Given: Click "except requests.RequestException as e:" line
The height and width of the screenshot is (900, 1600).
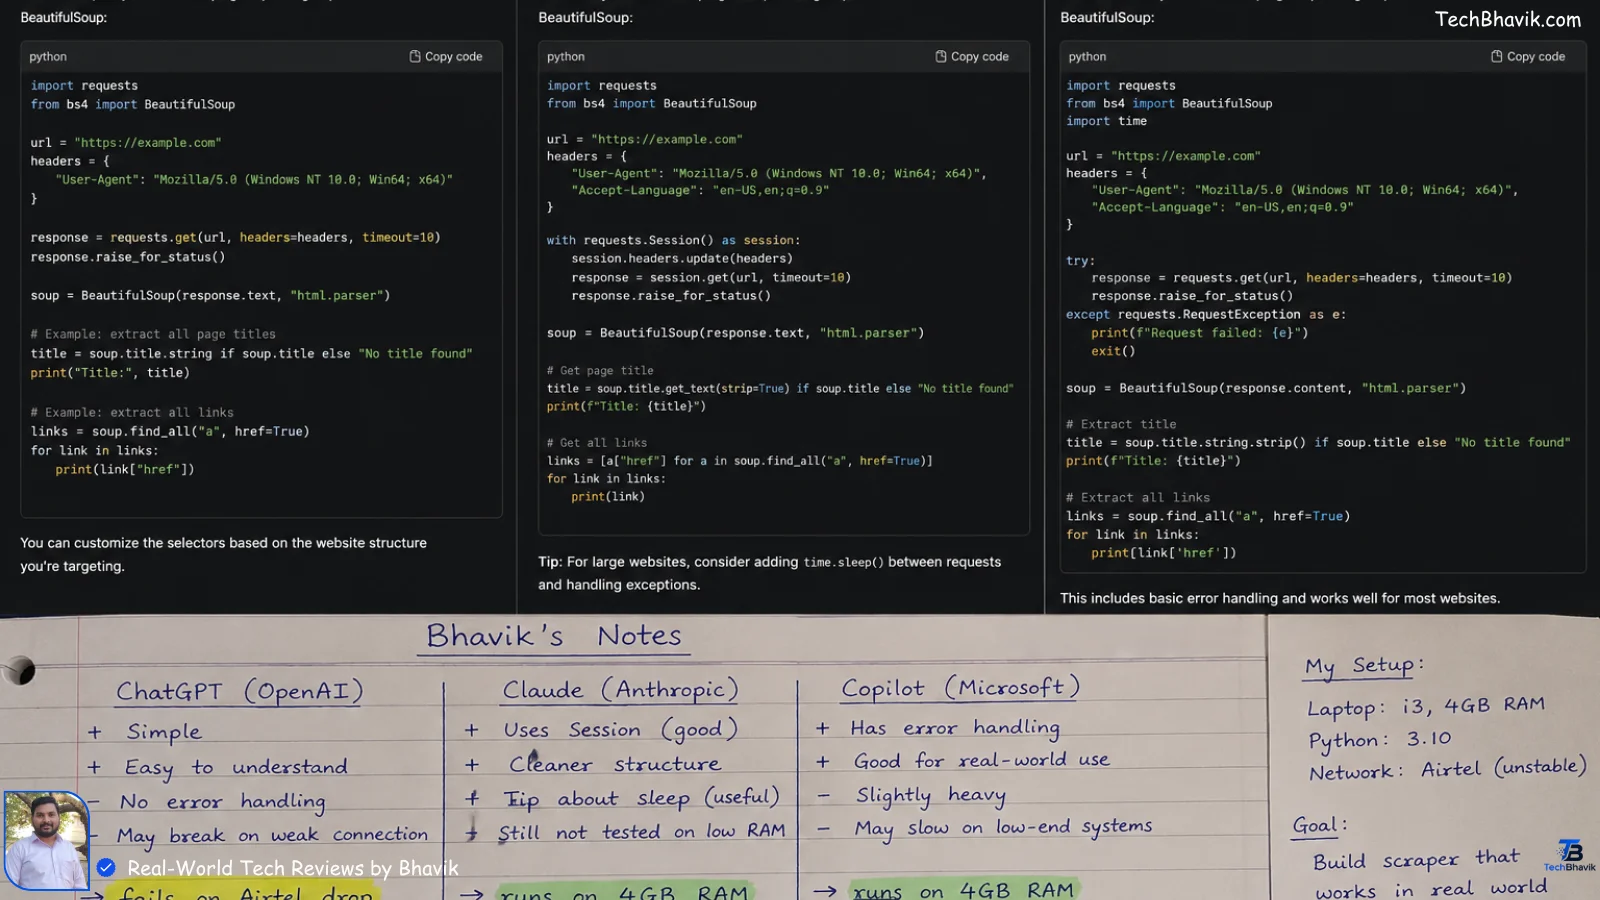Looking at the screenshot, I should pos(1206,314).
